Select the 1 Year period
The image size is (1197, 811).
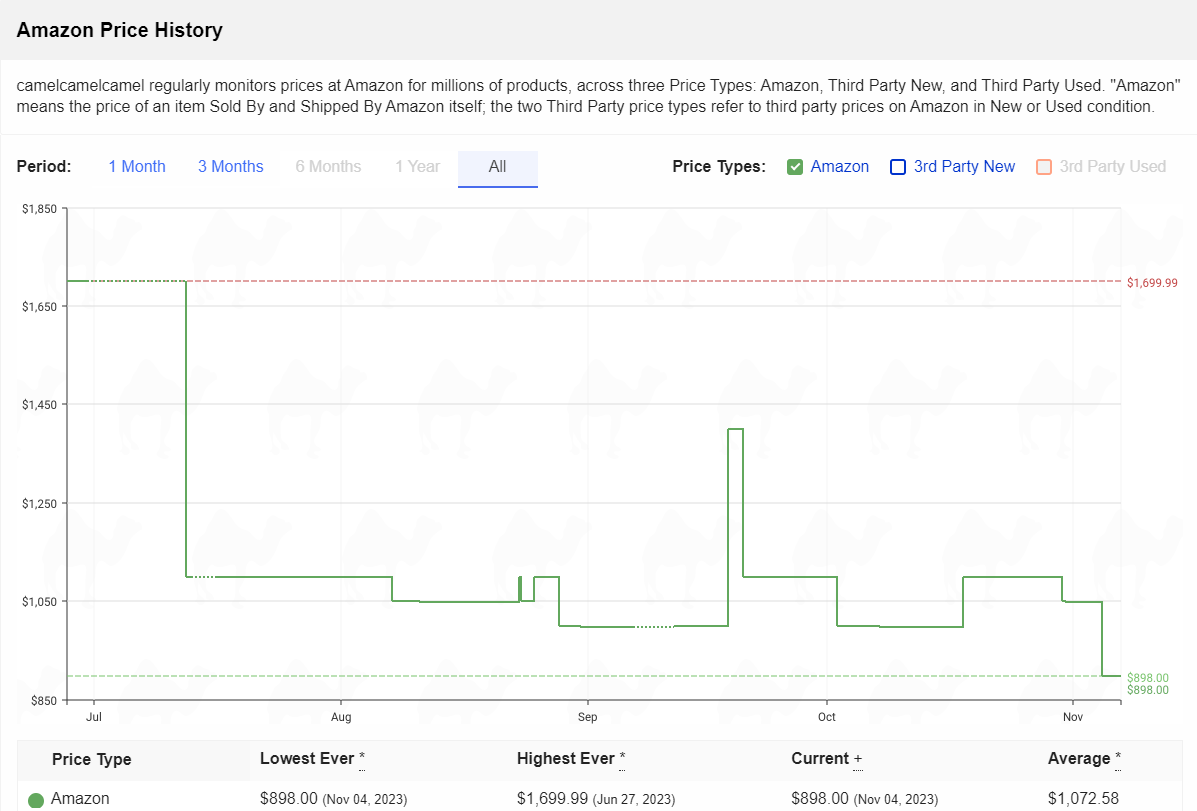pos(418,166)
